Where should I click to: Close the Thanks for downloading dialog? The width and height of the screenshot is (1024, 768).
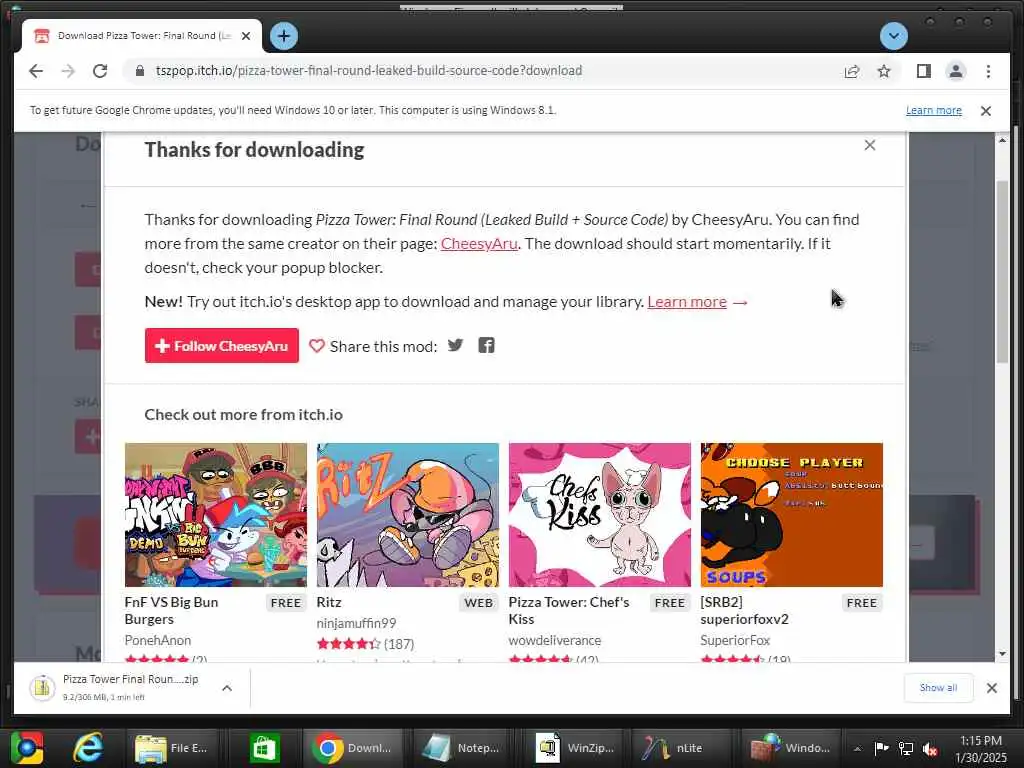tap(869, 145)
